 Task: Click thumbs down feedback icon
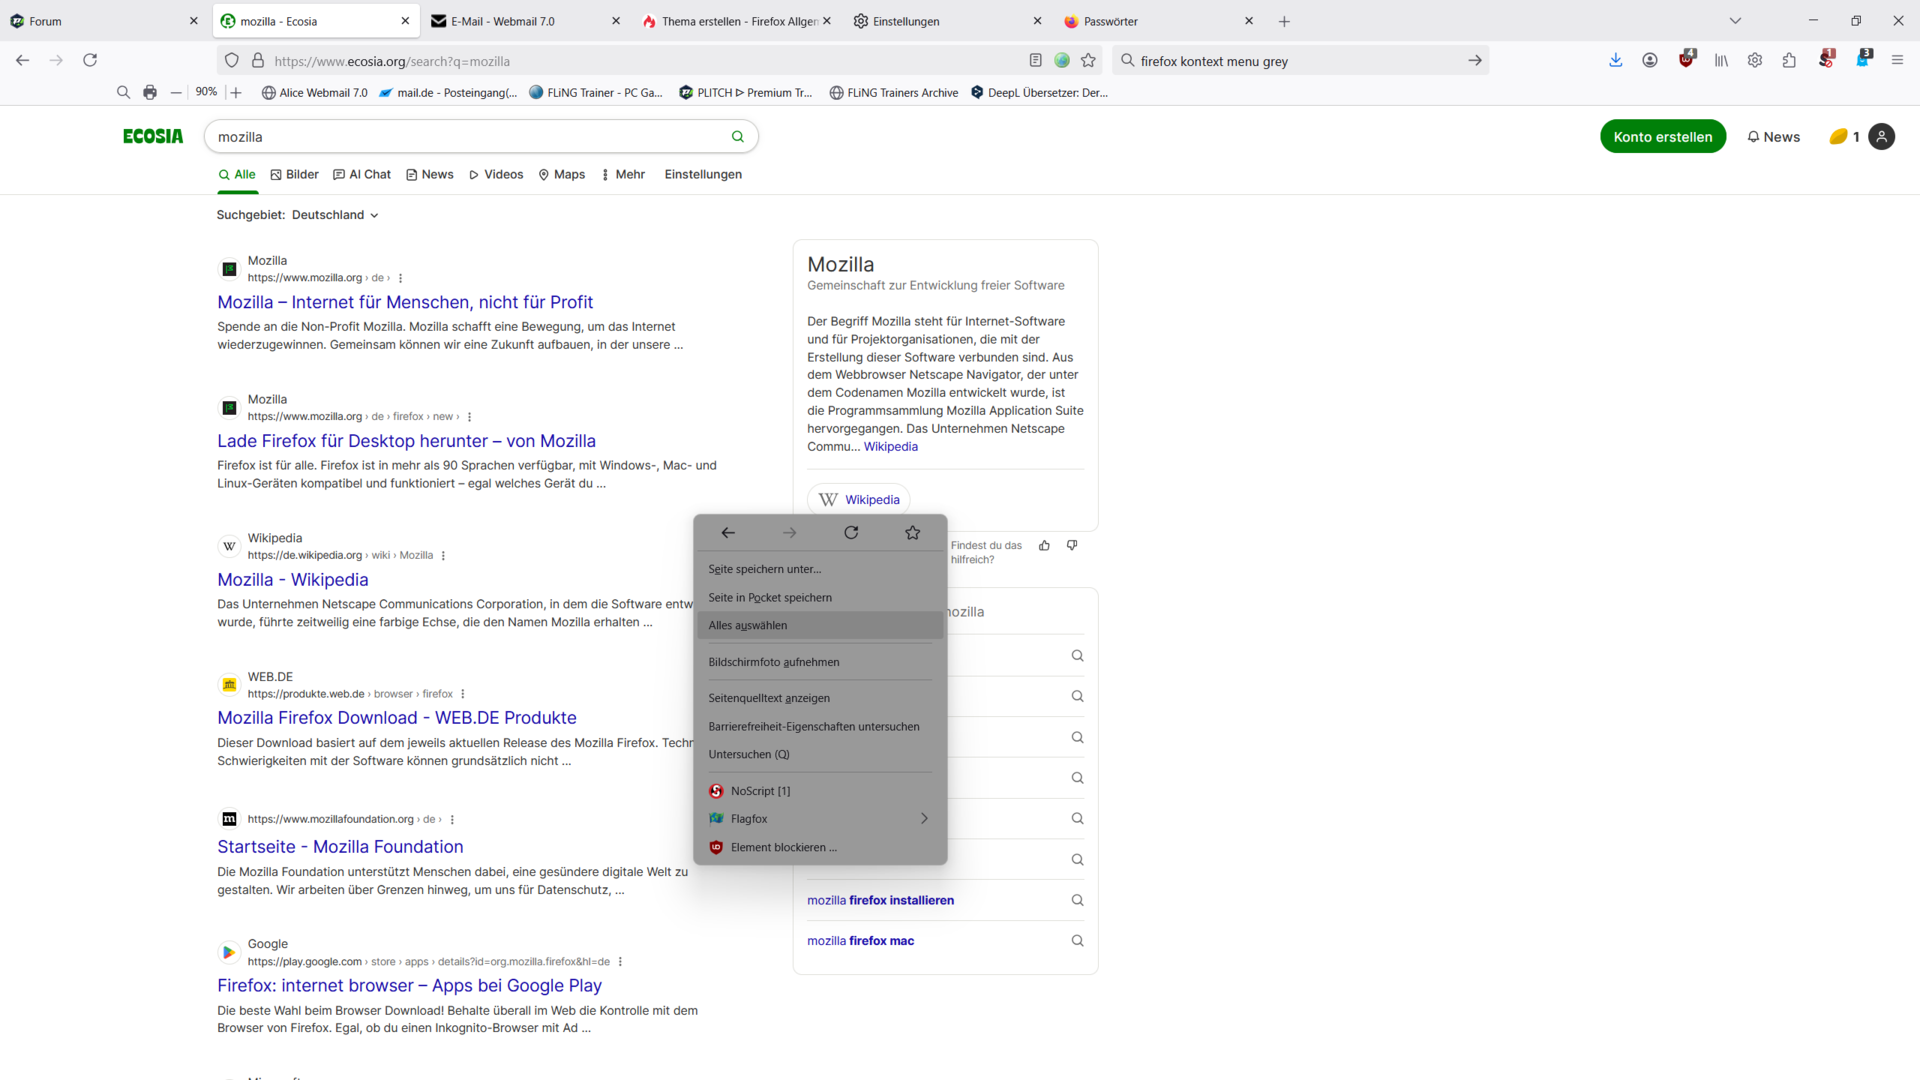pyautogui.click(x=1072, y=546)
